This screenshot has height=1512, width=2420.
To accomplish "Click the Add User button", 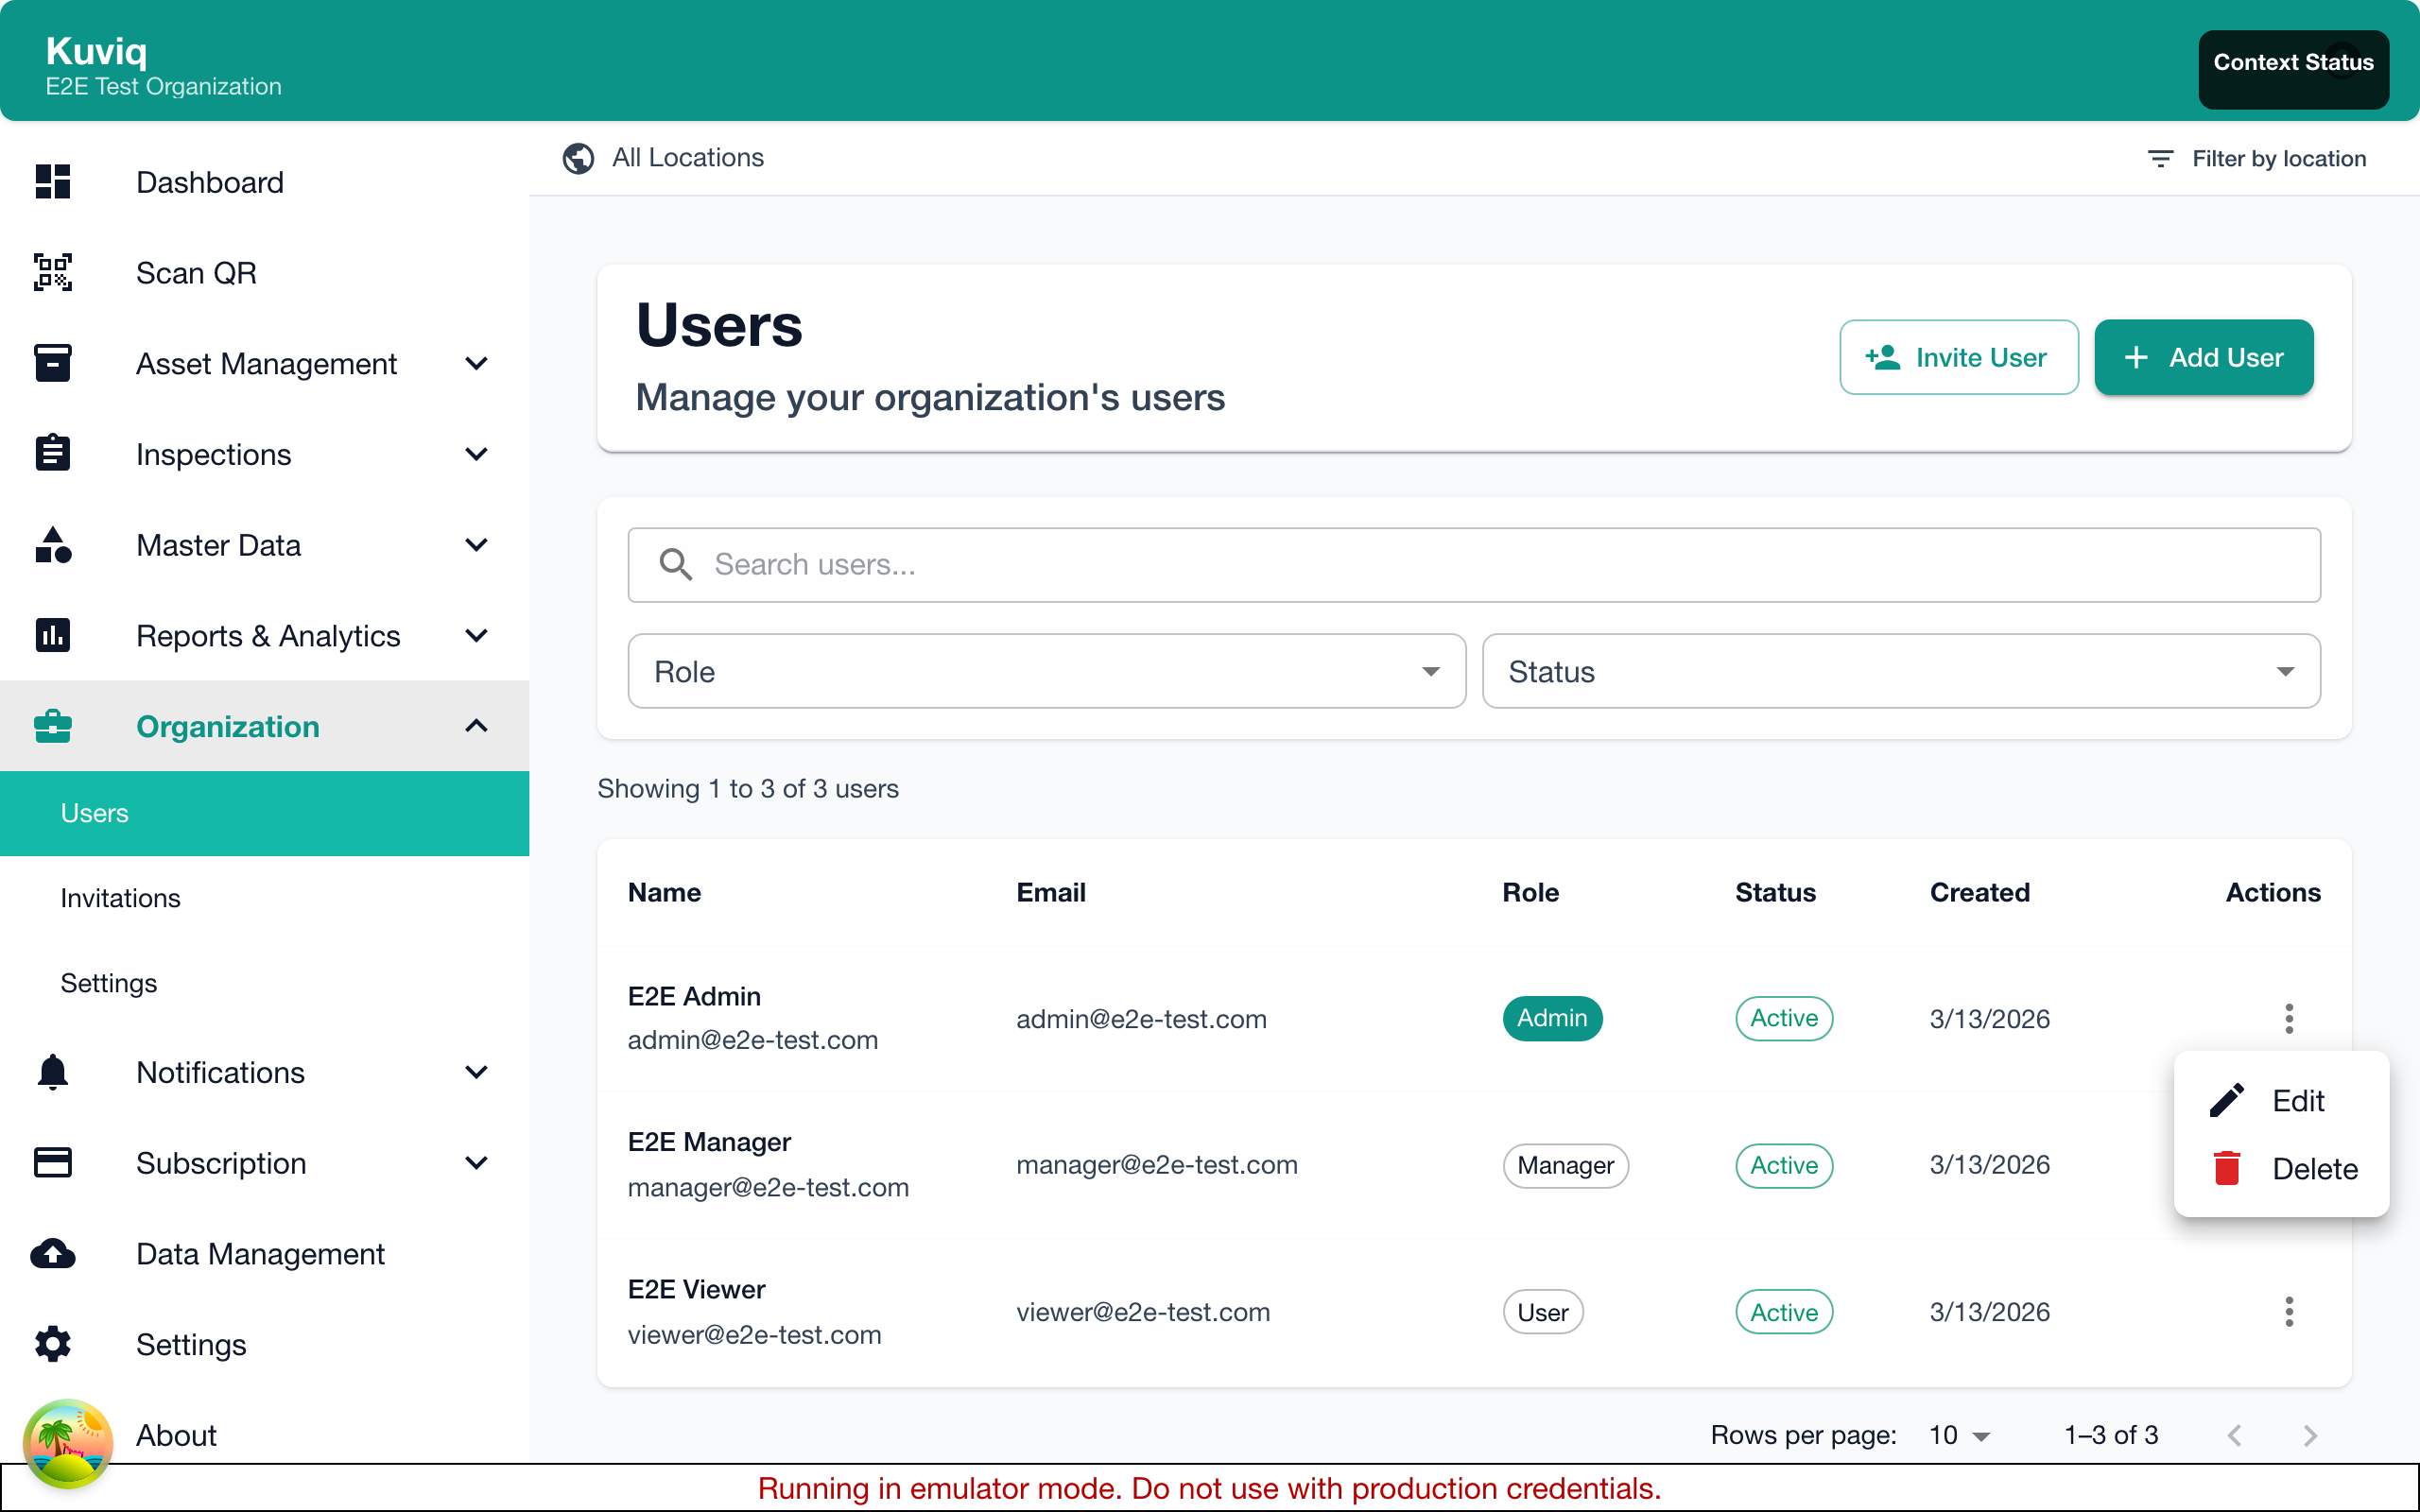I will click(2204, 357).
